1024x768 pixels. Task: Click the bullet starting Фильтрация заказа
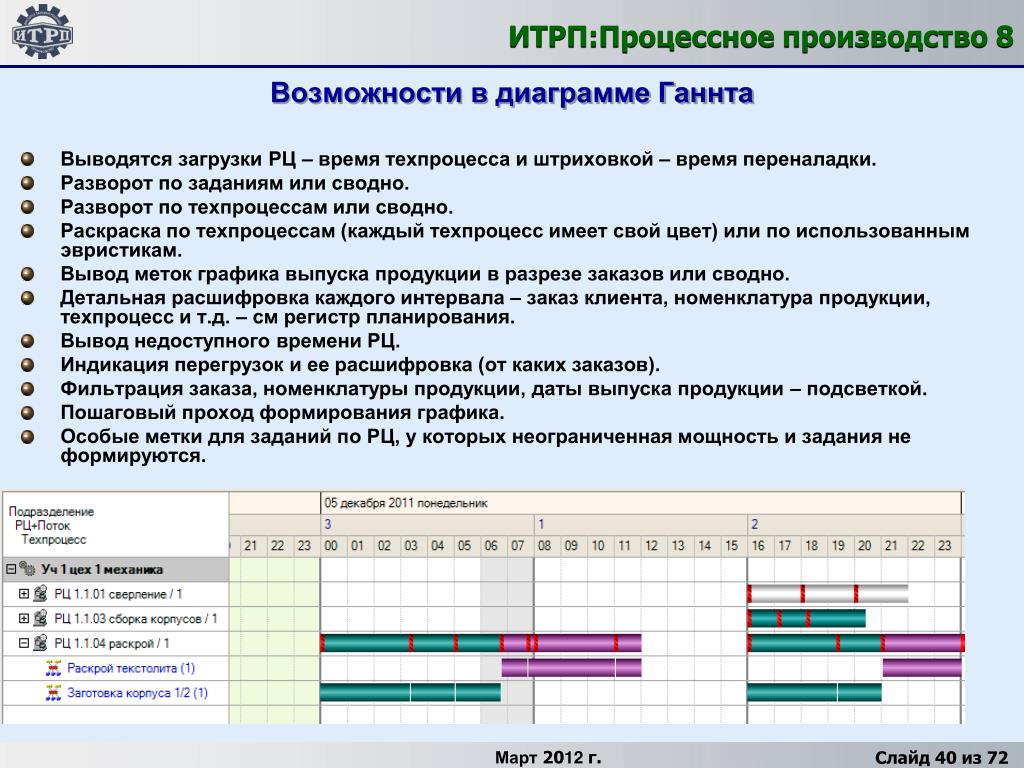click(494, 389)
